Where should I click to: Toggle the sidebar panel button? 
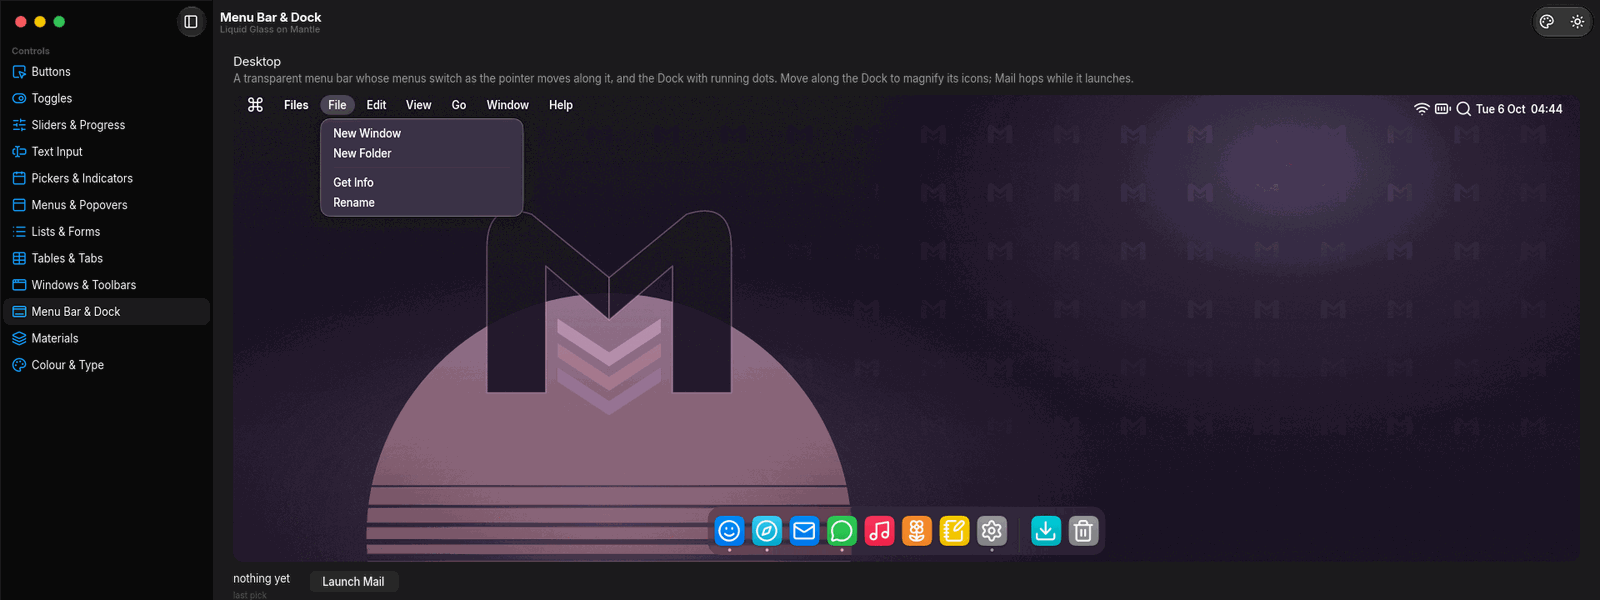(x=191, y=22)
